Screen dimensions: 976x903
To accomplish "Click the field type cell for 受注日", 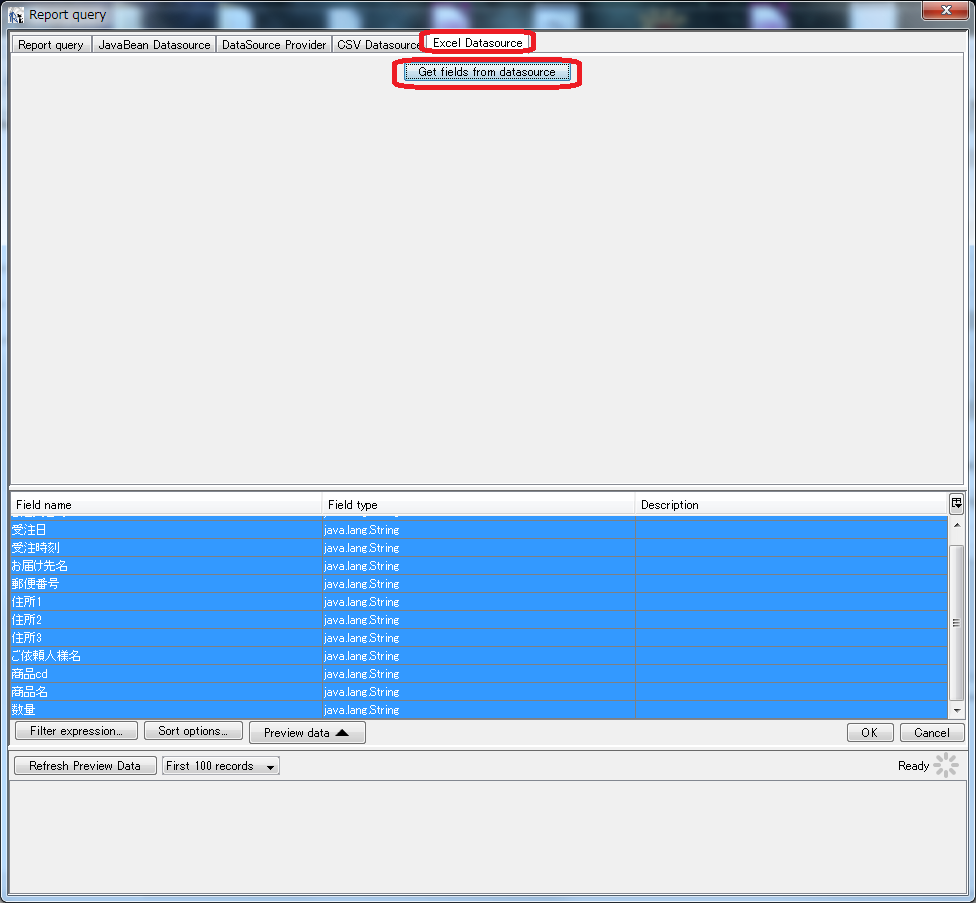I will coord(479,530).
